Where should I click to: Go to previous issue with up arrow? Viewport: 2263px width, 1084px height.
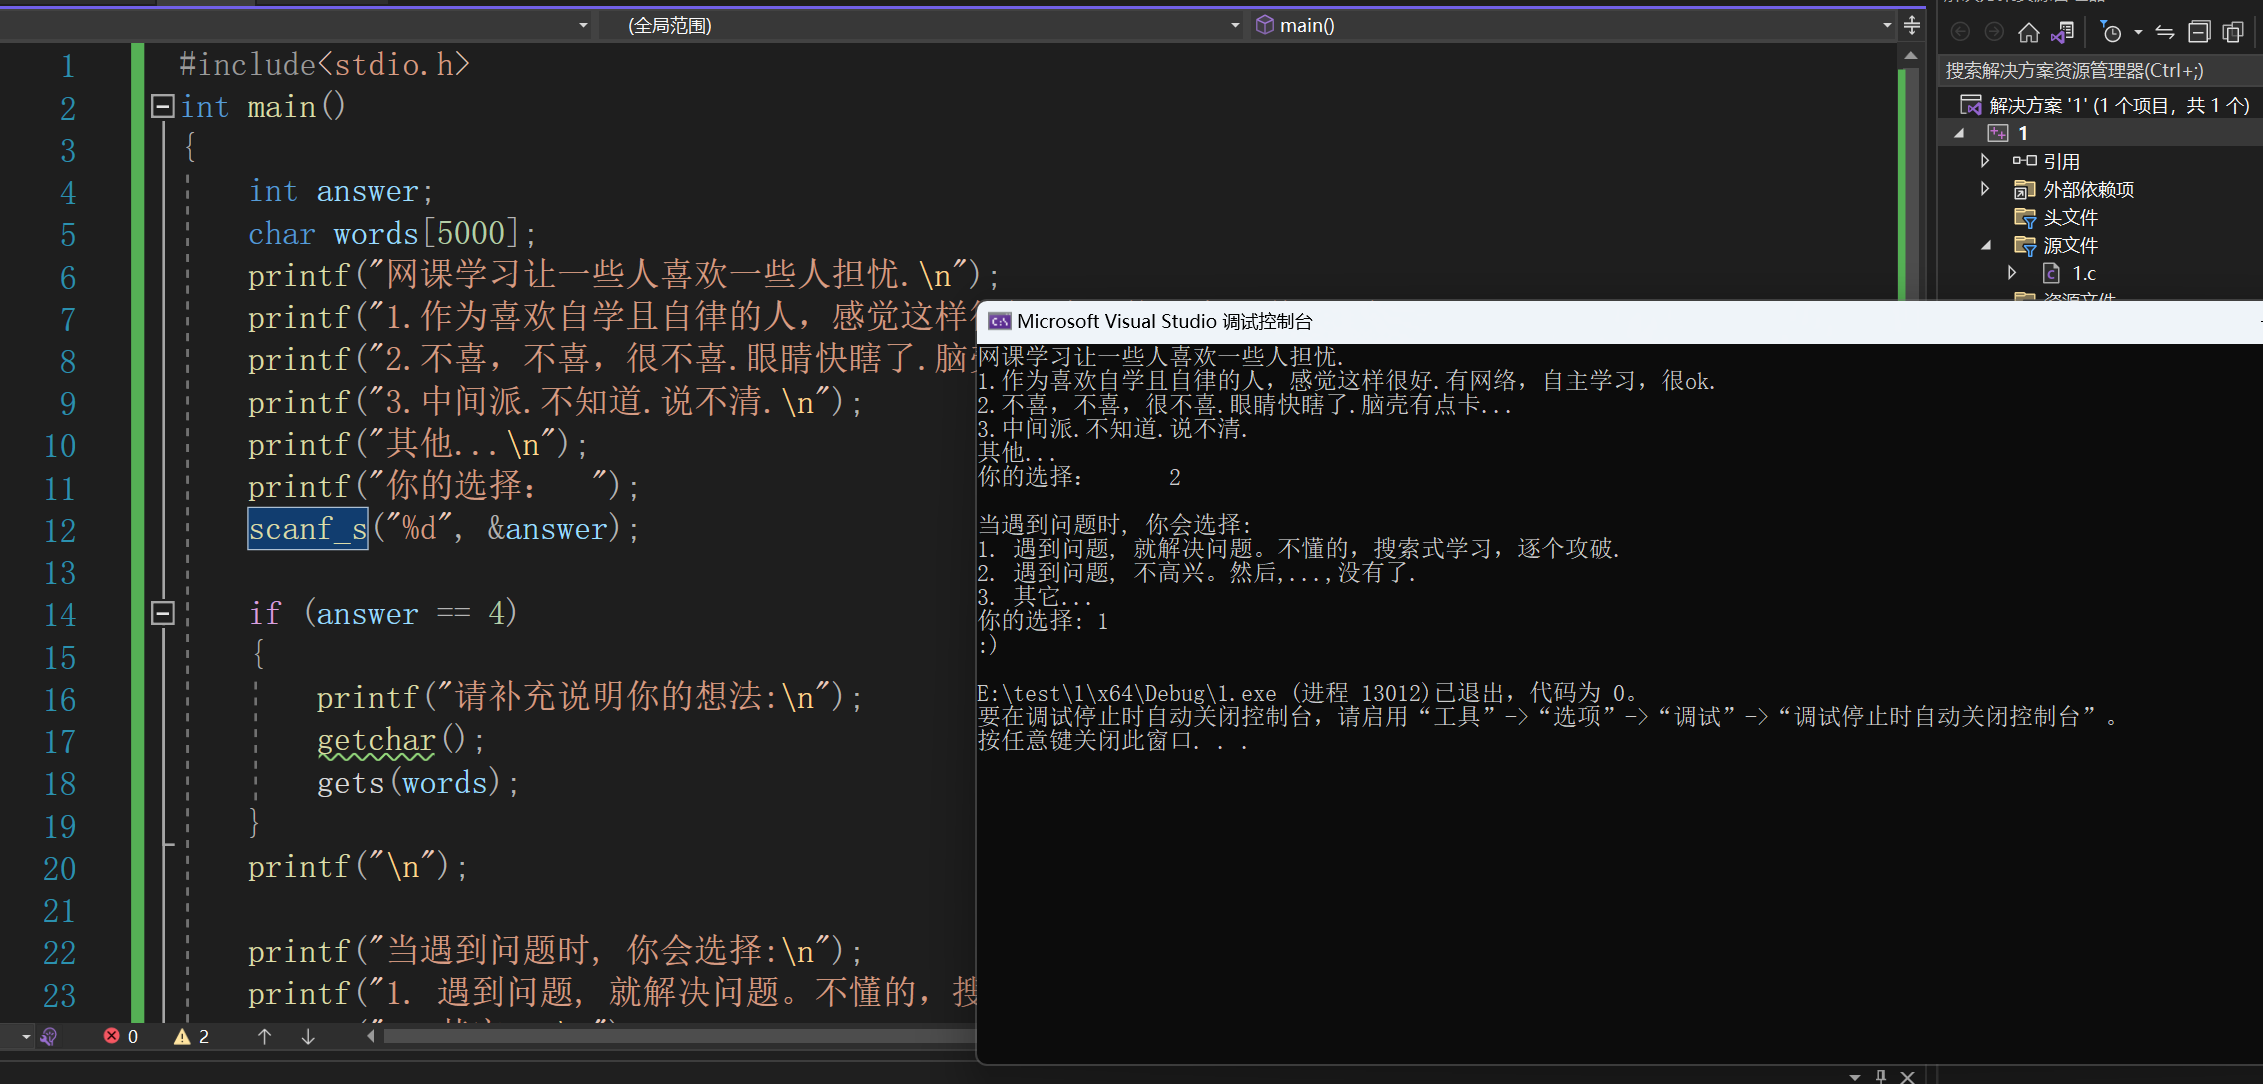point(264,1036)
